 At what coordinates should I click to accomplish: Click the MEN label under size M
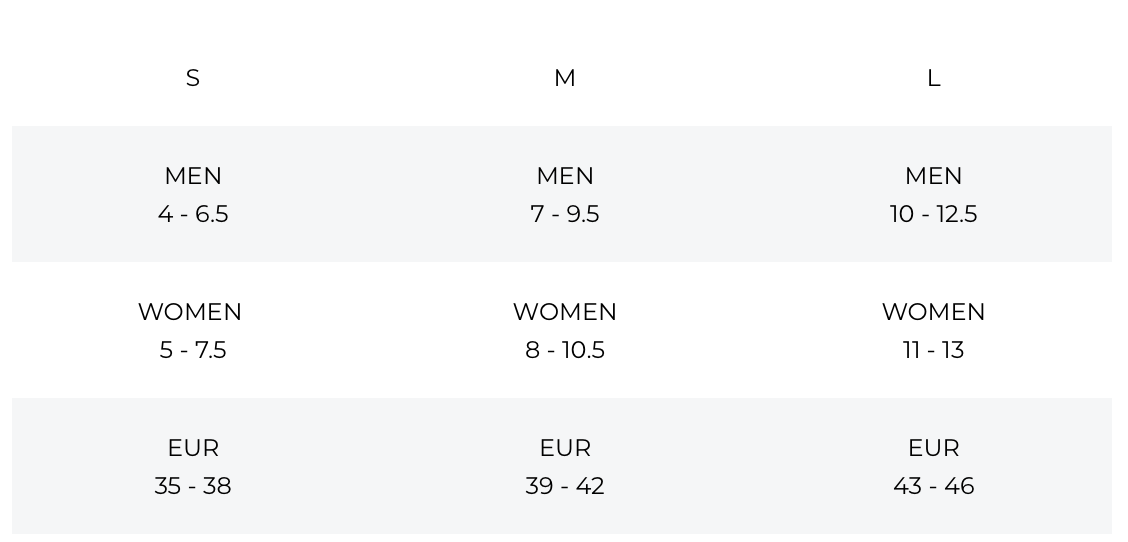[x=565, y=176]
